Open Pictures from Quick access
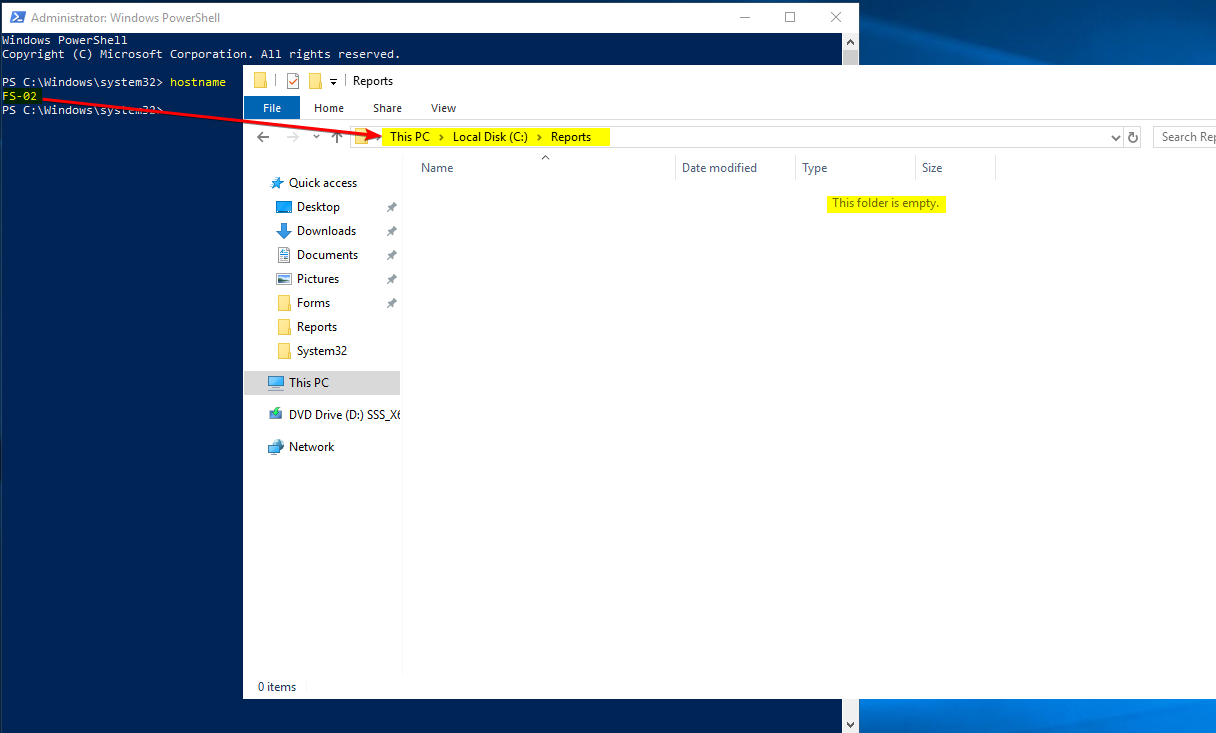The height and width of the screenshot is (733, 1216). click(318, 279)
